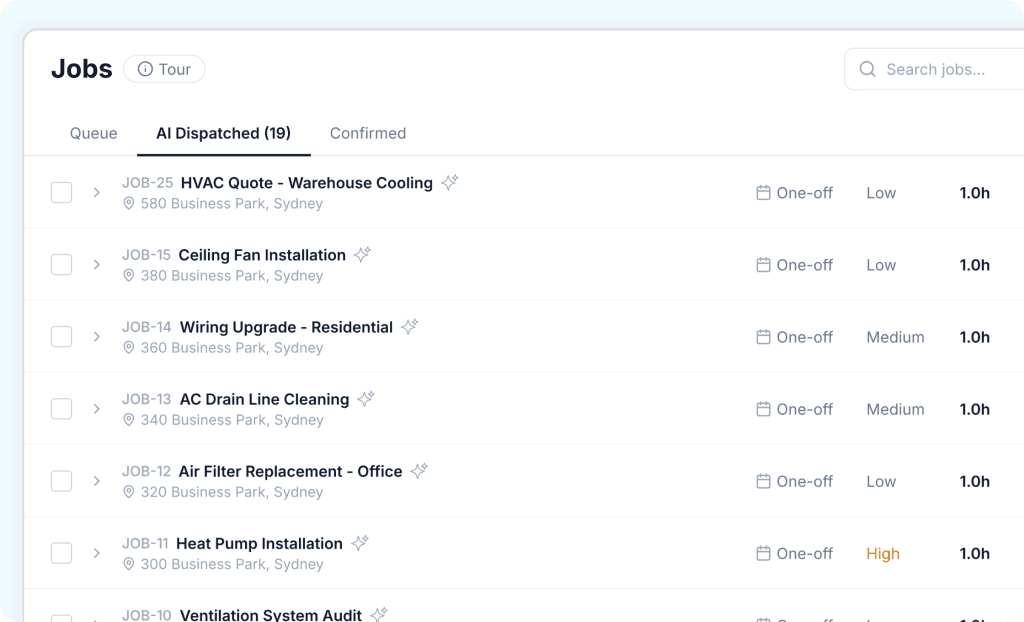This screenshot has width=1024, height=622.
Task: Click the One-off label in JOB-12 row
Action: coord(805,482)
